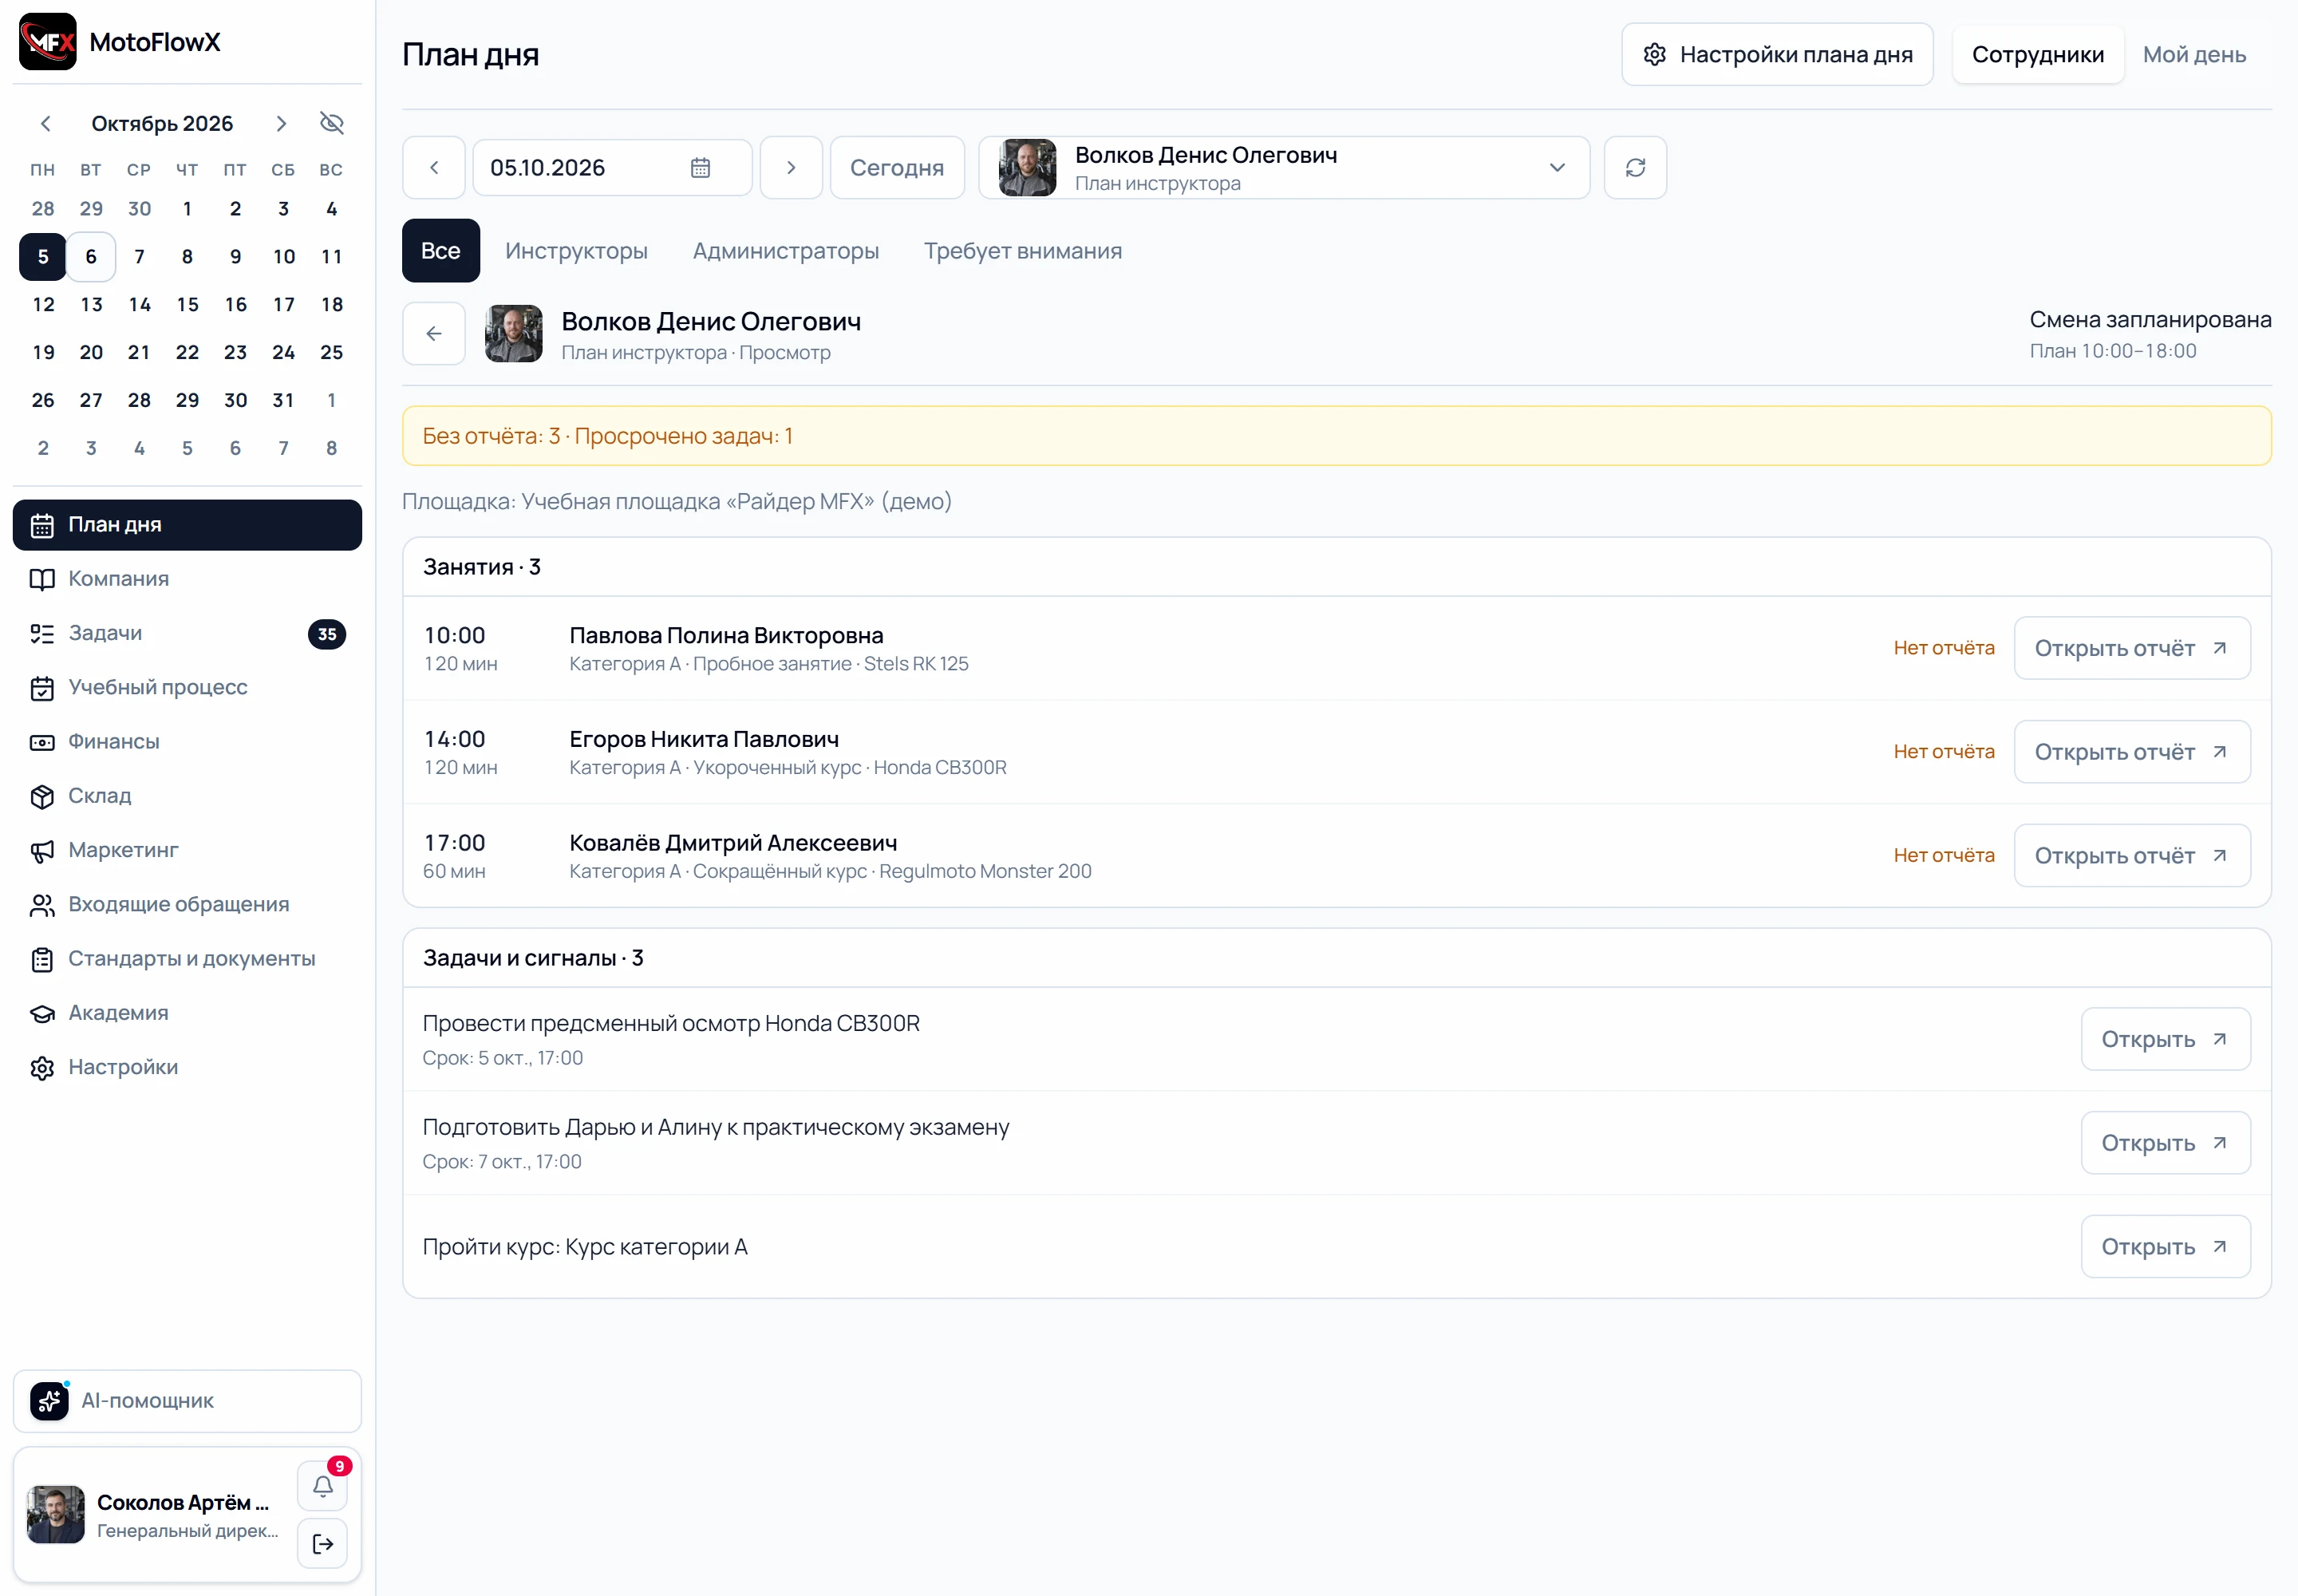Click the logout icon in user panel

tap(323, 1544)
